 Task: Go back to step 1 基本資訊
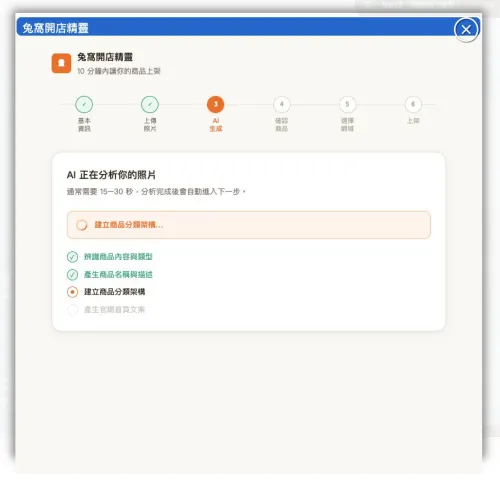[x=84, y=104]
